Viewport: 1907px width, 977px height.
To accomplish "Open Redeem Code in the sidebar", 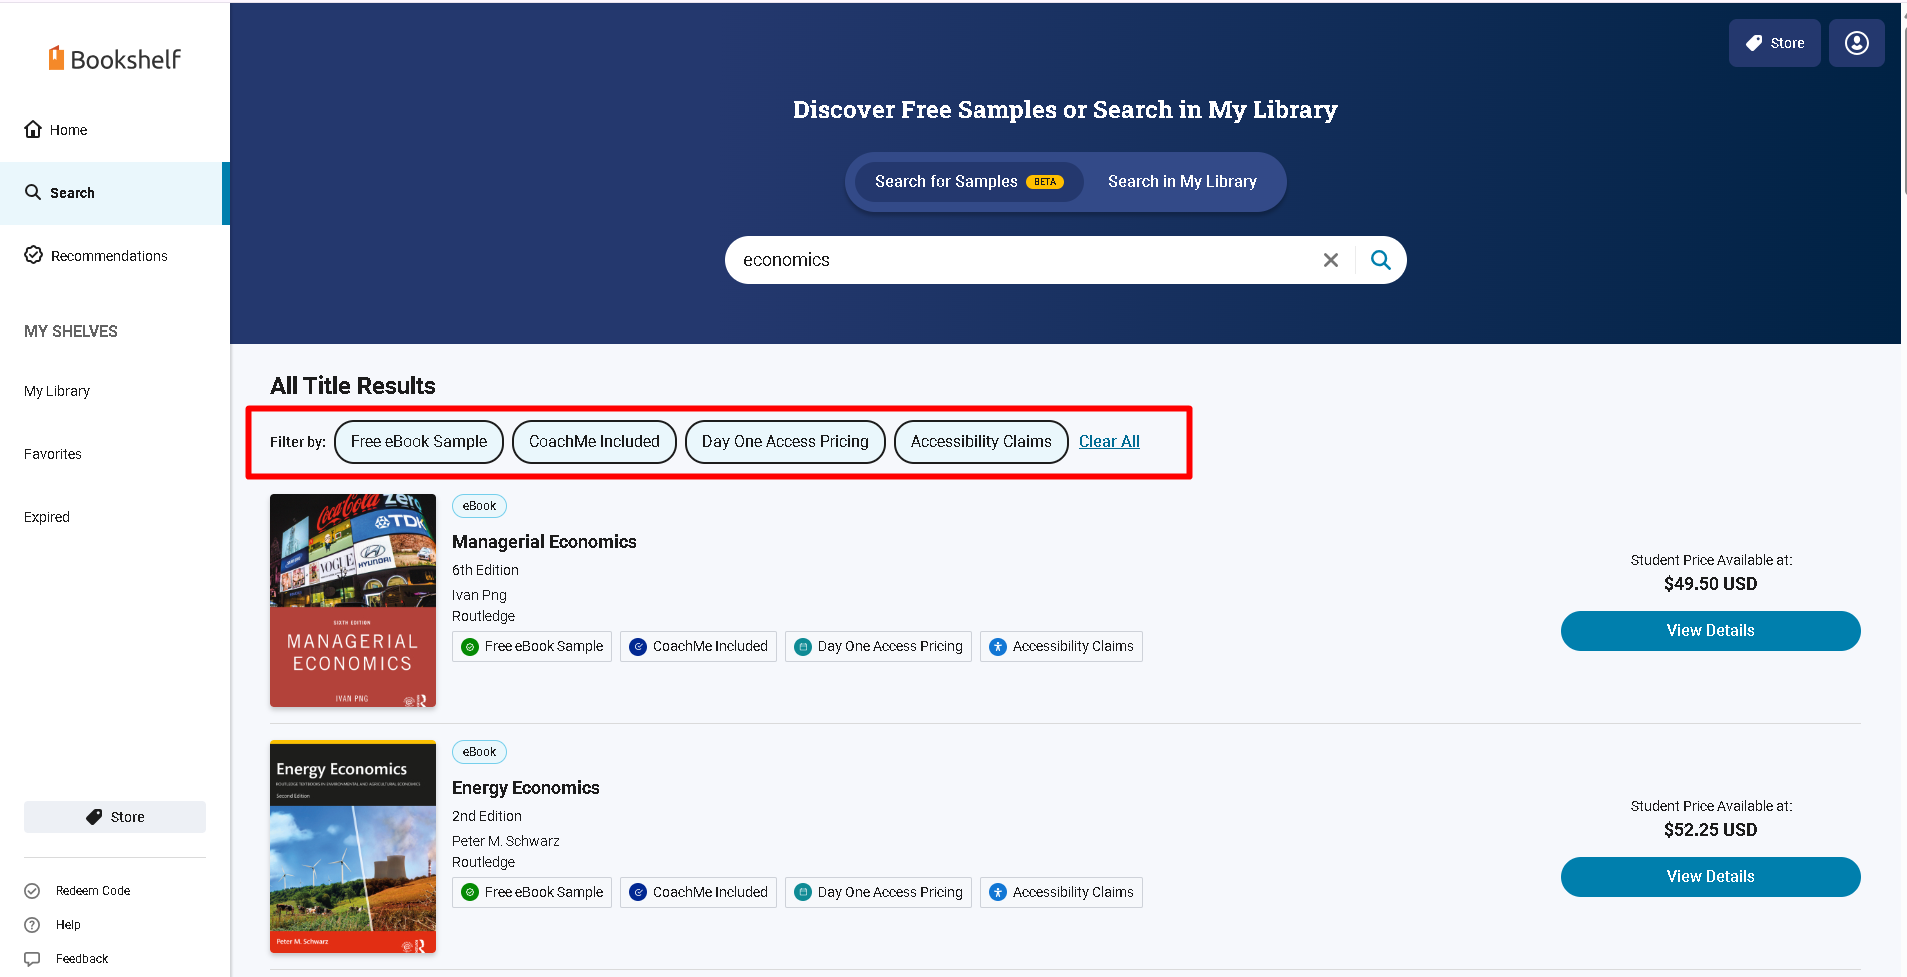I will click(x=92, y=891).
